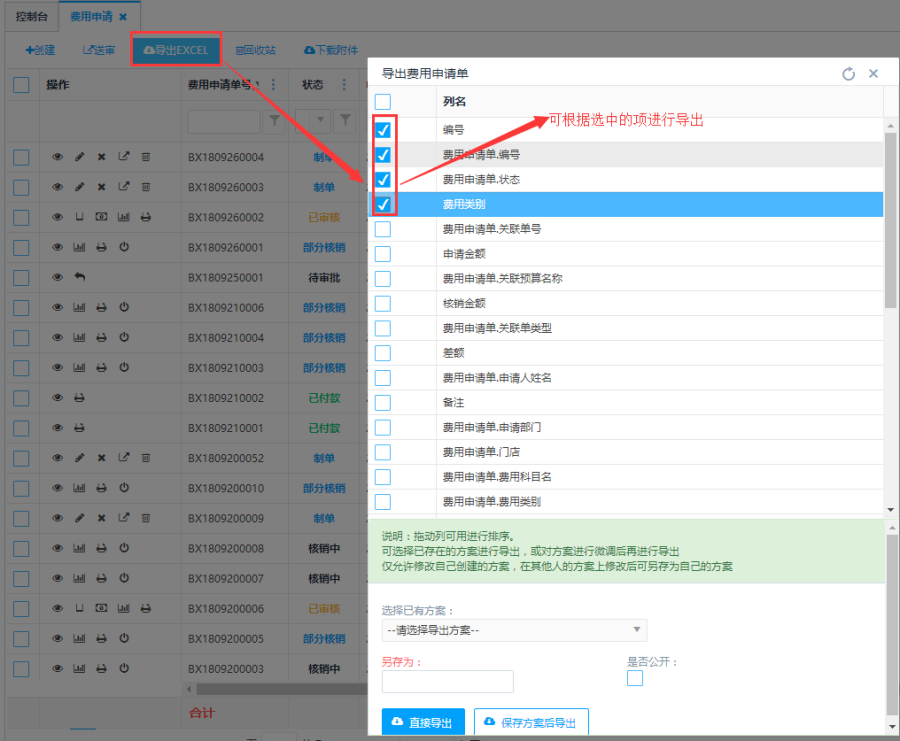Uncheck the 编号 column checkbox

tap(383, 130)
